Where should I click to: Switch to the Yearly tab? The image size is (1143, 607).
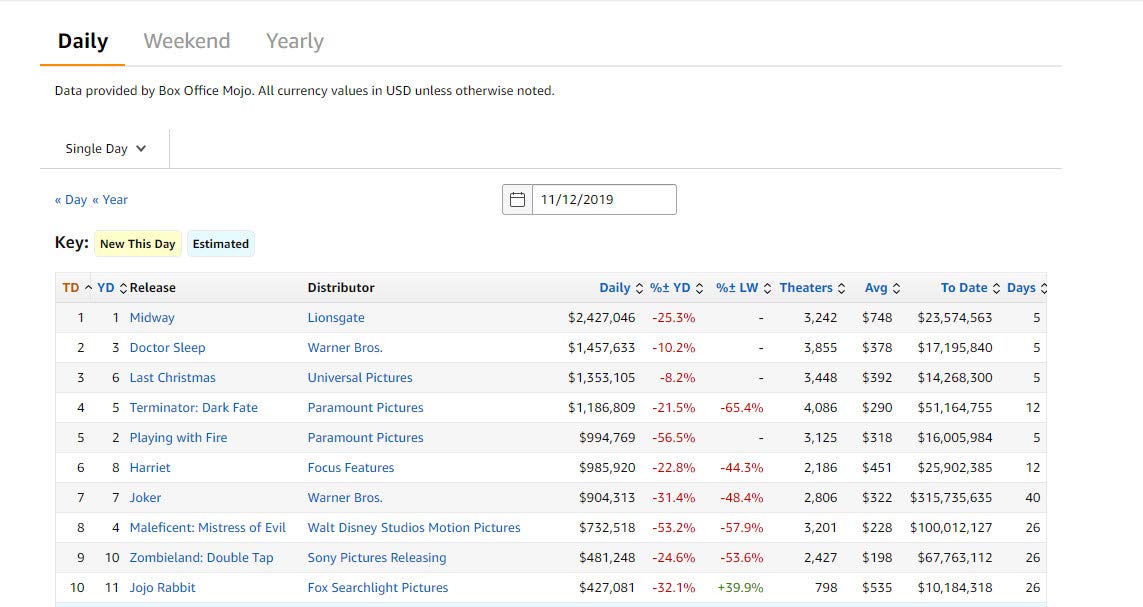[x=295, y=41]
